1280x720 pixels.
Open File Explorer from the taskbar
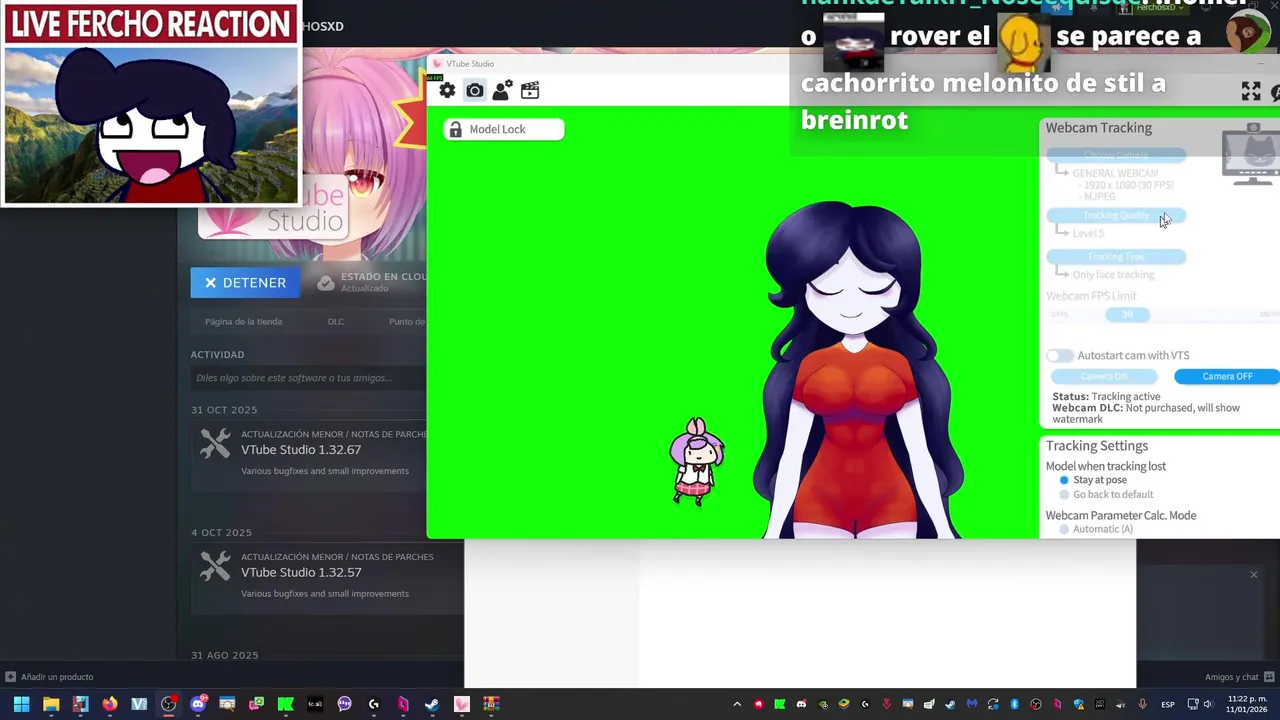pyautogui.click(x=51, y=704)
